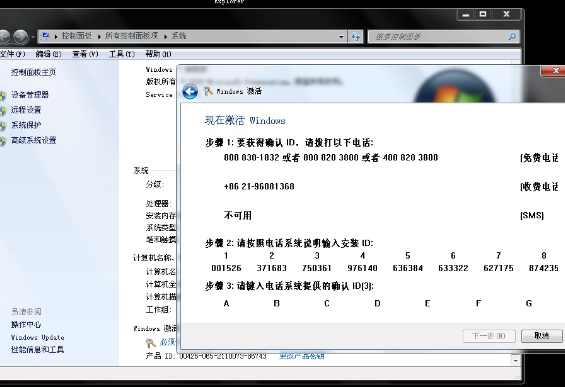
Task: Click the confirmation ID column label A
Action: [226, 303]
